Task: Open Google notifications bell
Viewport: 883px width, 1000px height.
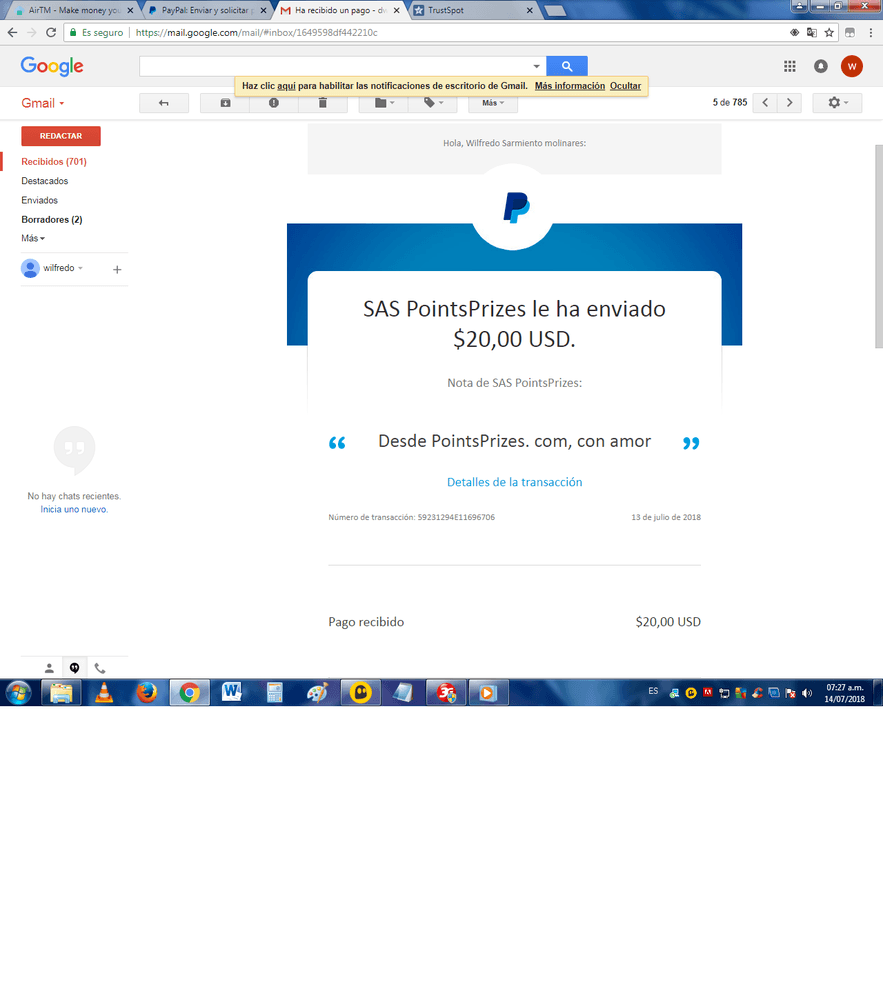Action: (x=821, y=66)
